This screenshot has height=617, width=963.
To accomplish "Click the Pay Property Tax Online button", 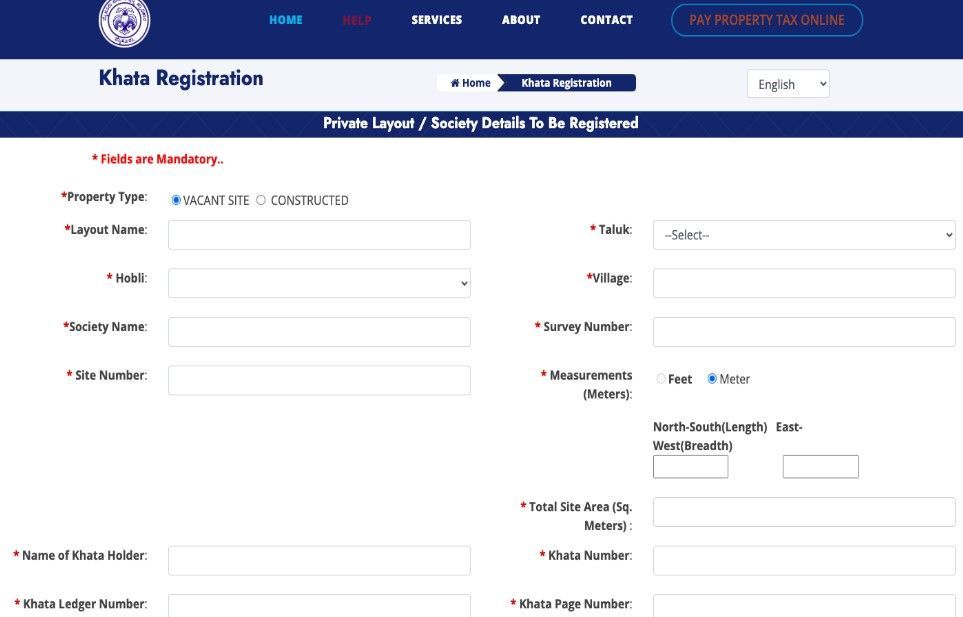I will pyautogui.click(x=766, y=20).
